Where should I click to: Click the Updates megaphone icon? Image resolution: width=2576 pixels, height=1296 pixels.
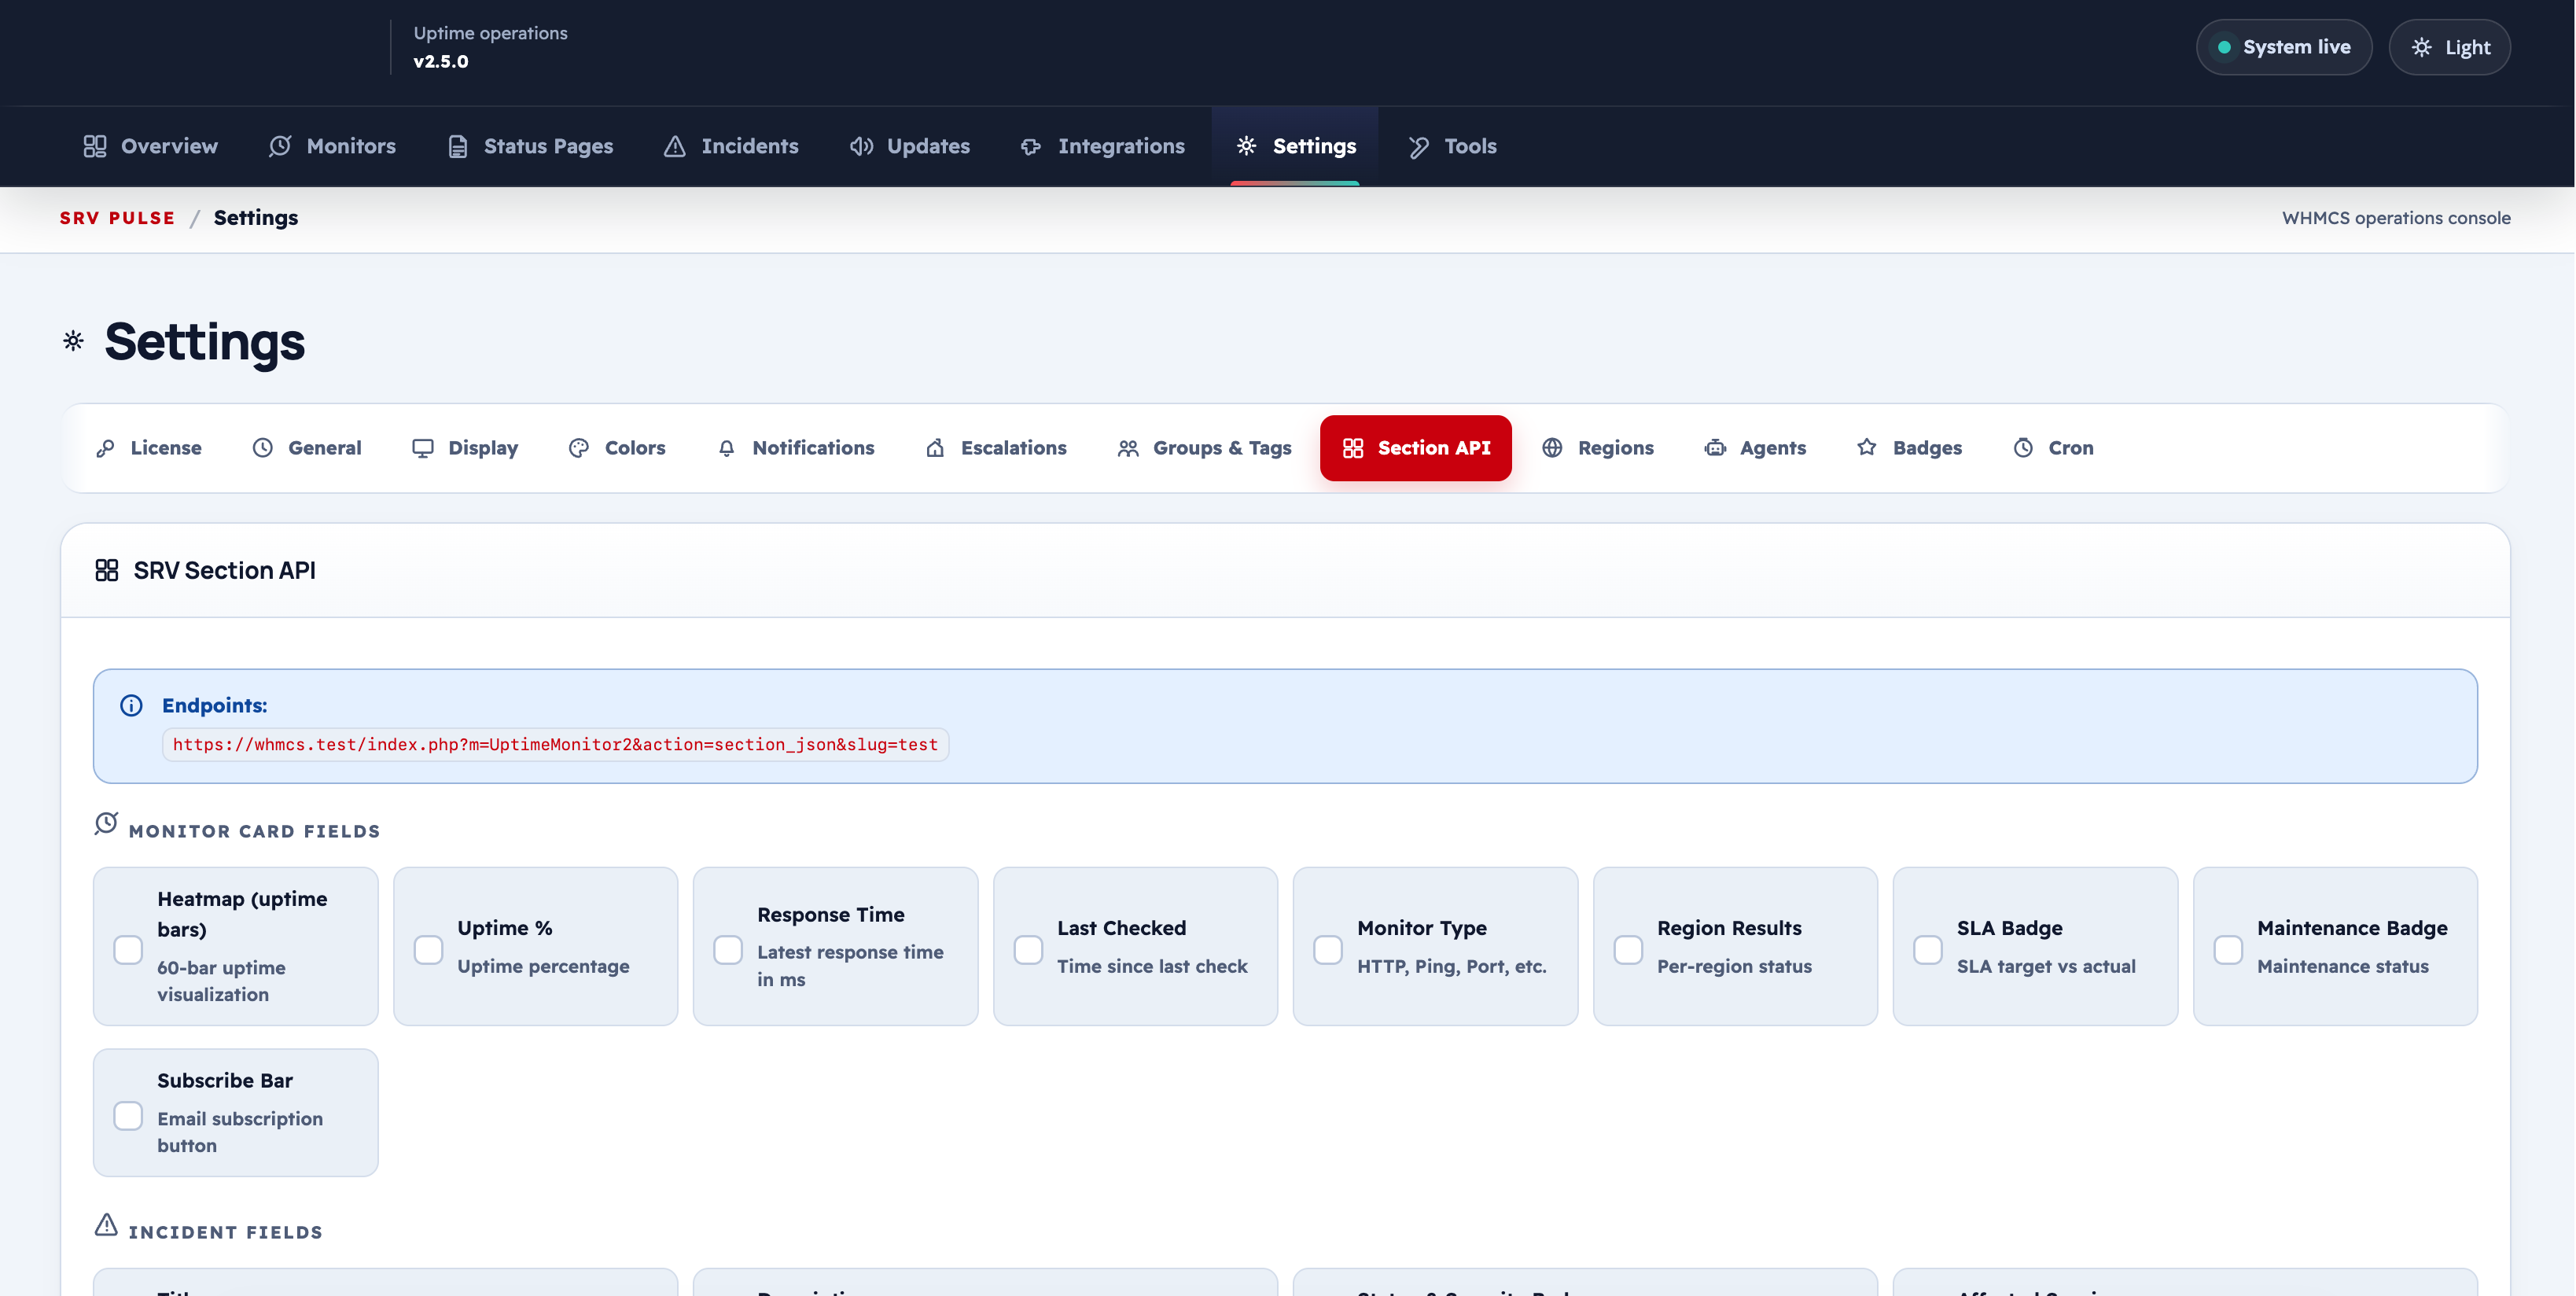861,146
